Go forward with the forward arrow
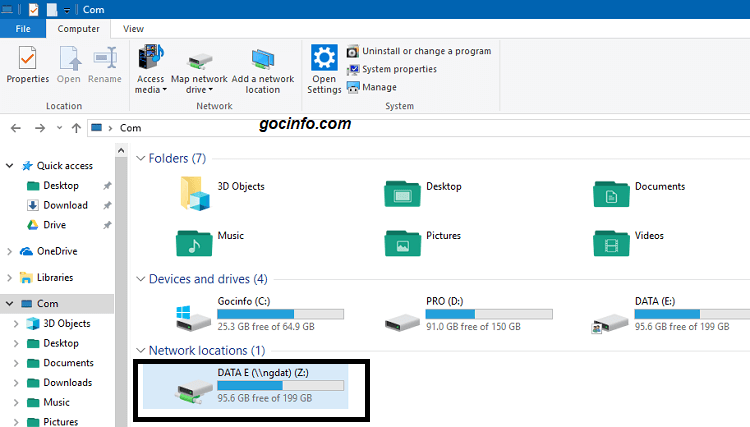750x427 pixels. (40, 128)
